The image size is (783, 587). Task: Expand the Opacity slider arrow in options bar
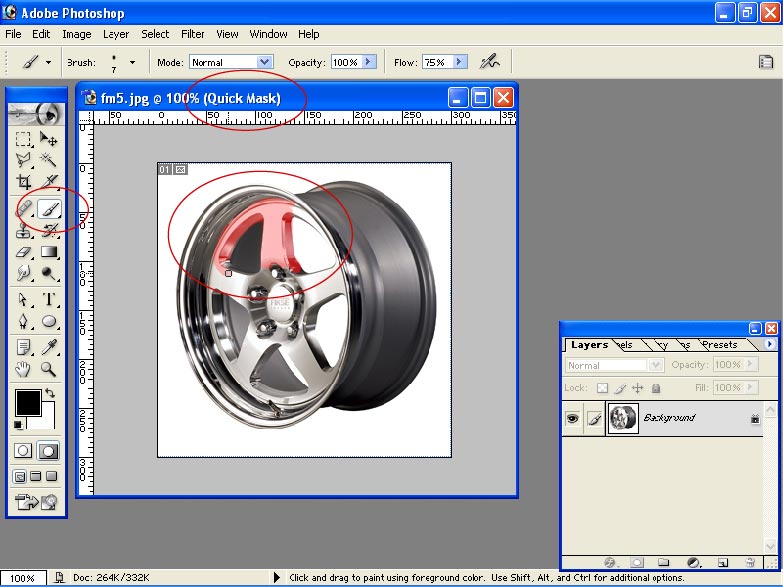[x=368, y=62]
